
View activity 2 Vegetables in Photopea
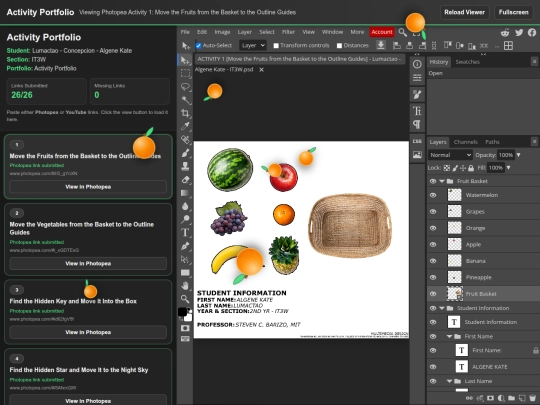(88, 263)
